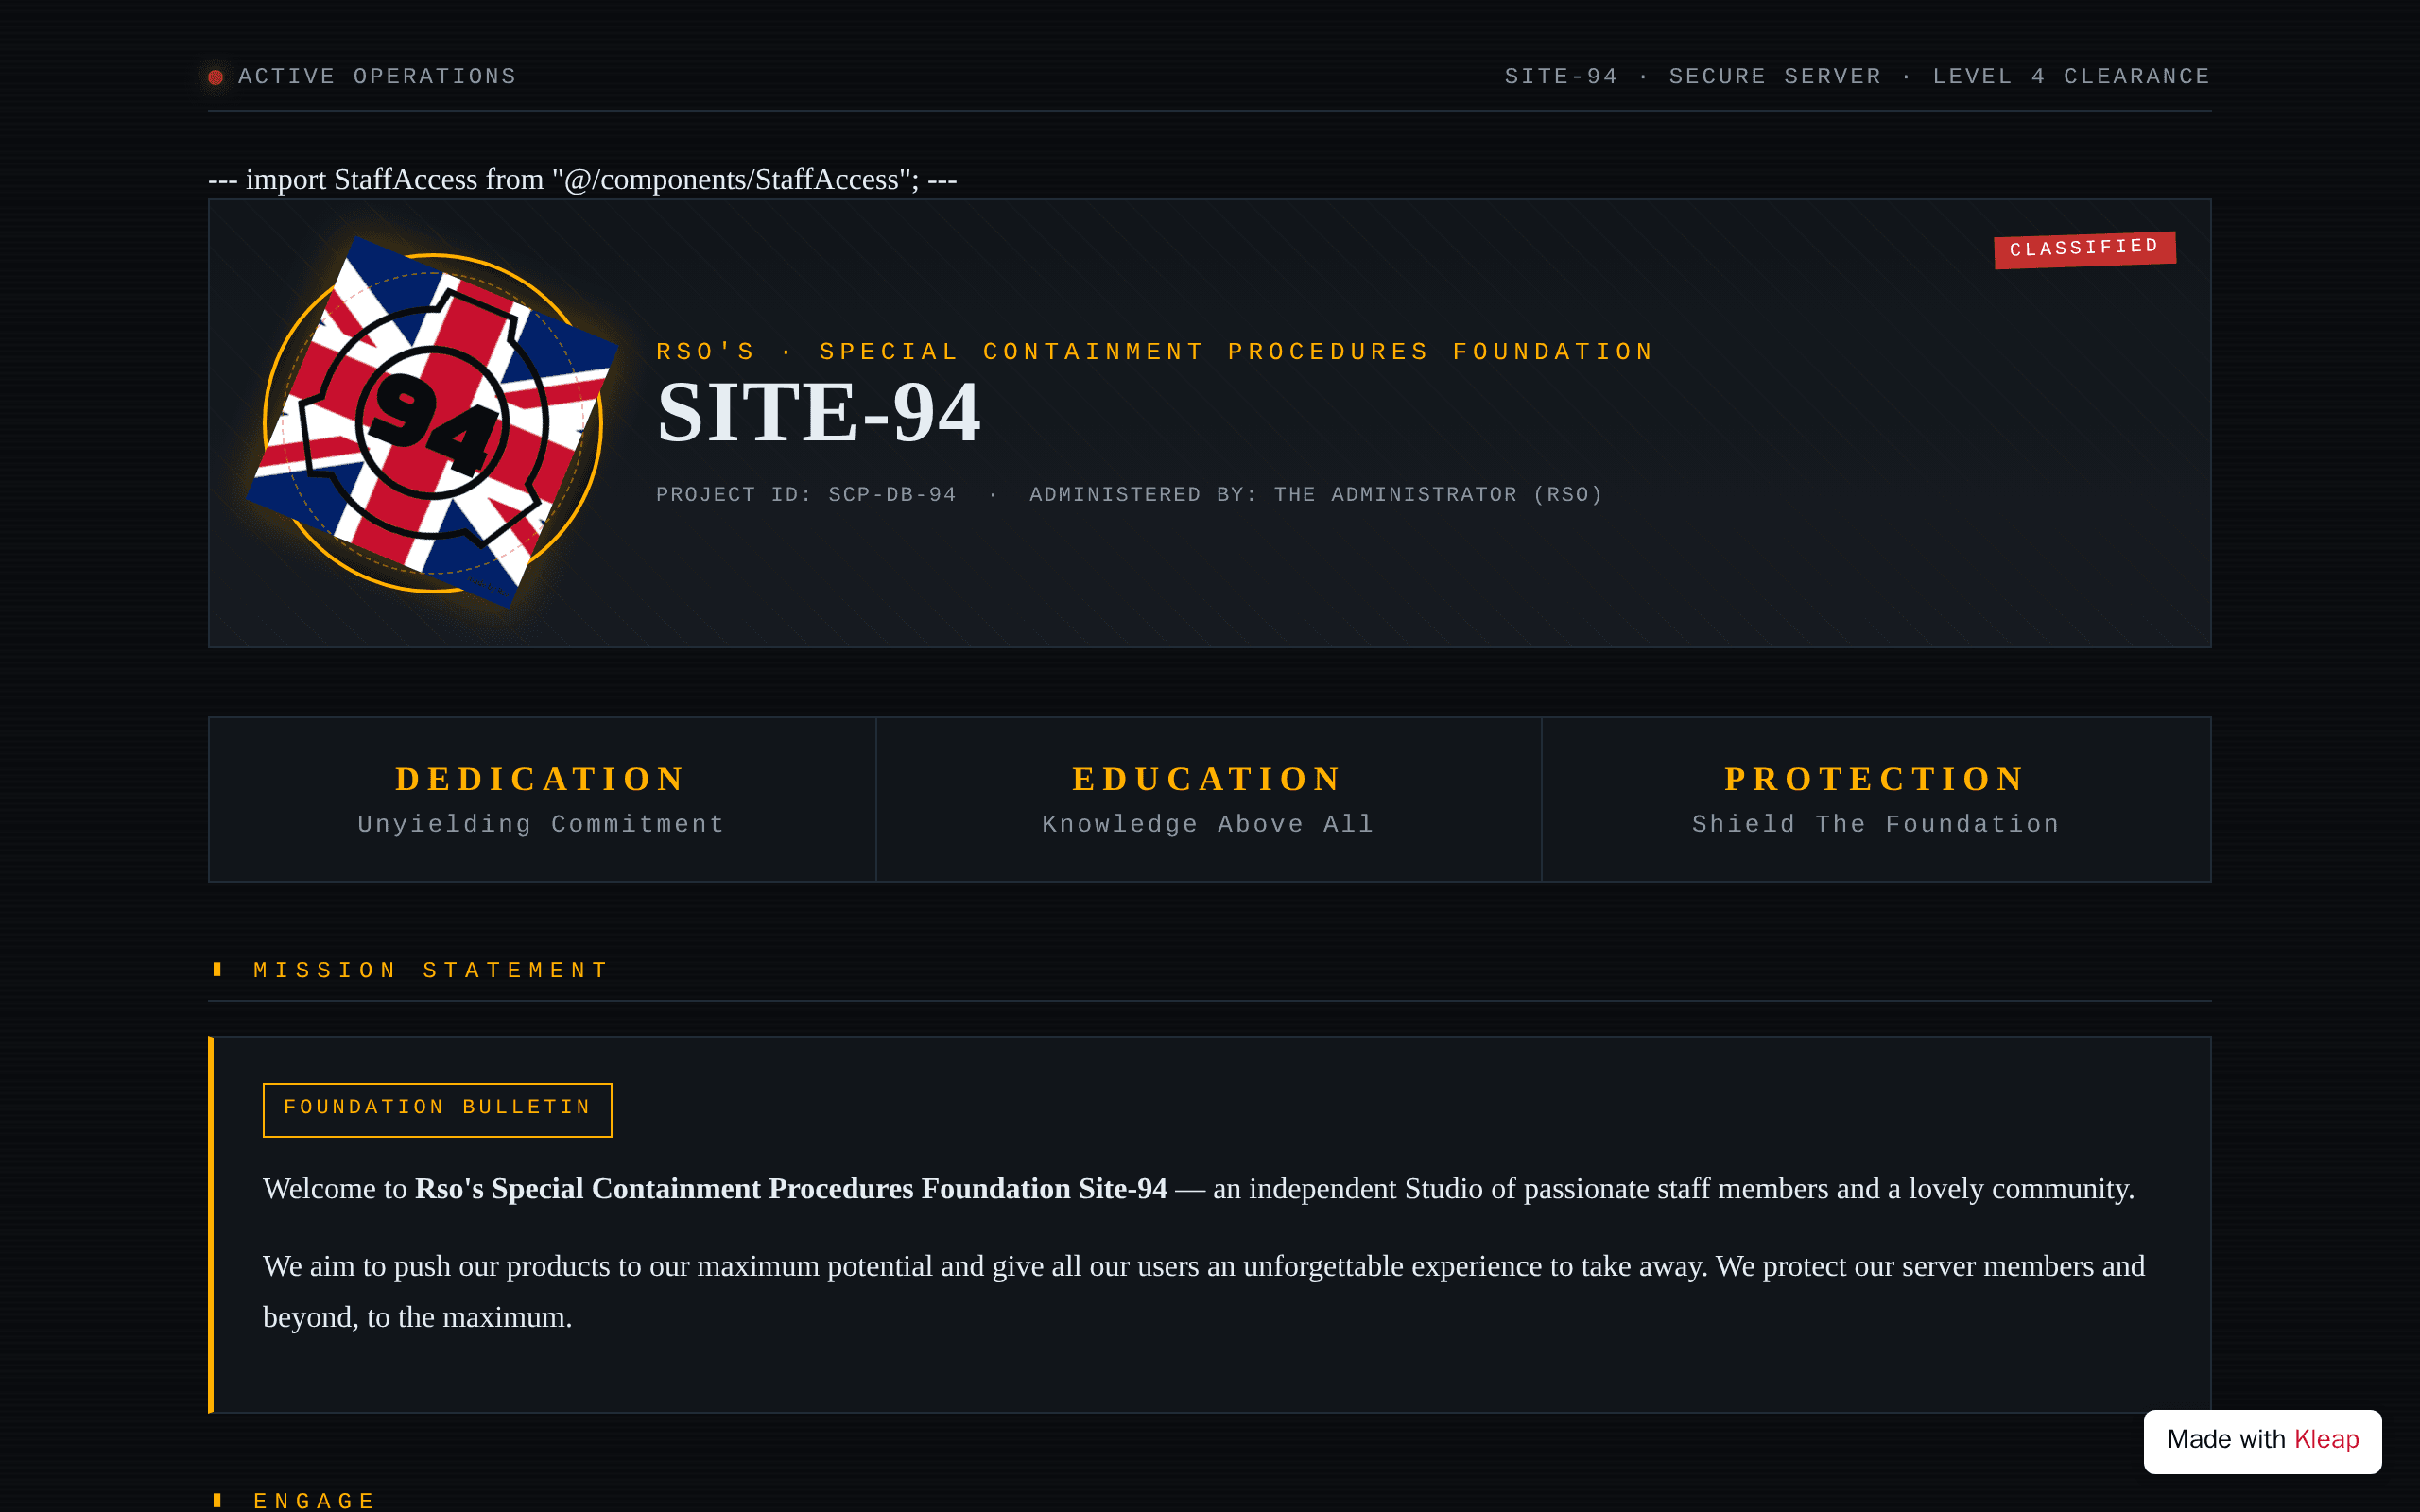
Task: Click the ACTIVE OPERATIONS label
Action: coord(377,77)
